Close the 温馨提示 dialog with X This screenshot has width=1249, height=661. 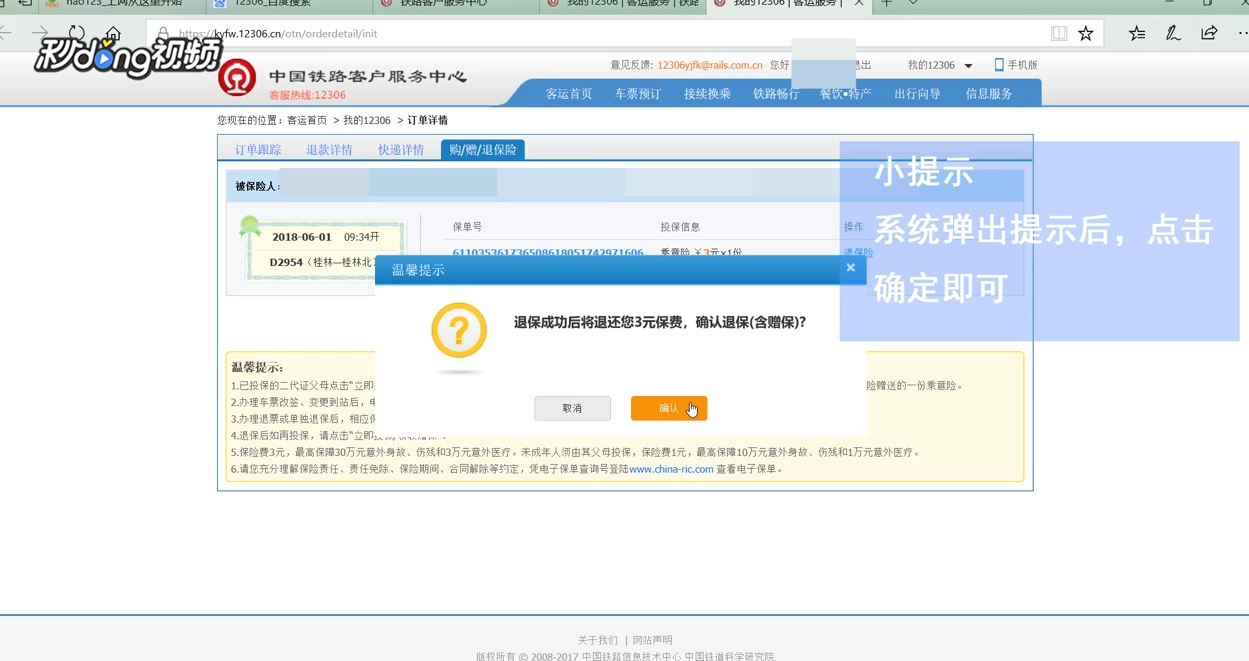[x=850, y=268]
